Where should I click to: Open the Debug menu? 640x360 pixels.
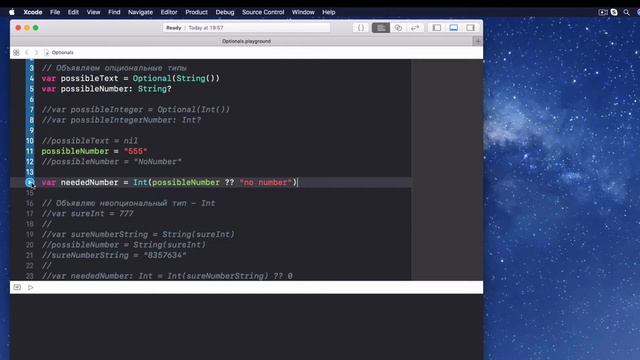[225, 12]
